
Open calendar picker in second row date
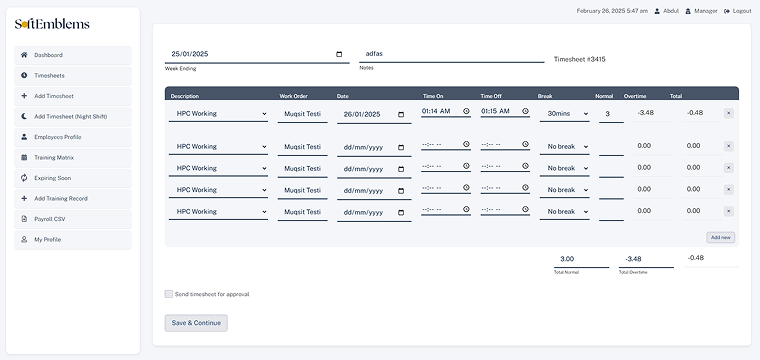point(401,148)
